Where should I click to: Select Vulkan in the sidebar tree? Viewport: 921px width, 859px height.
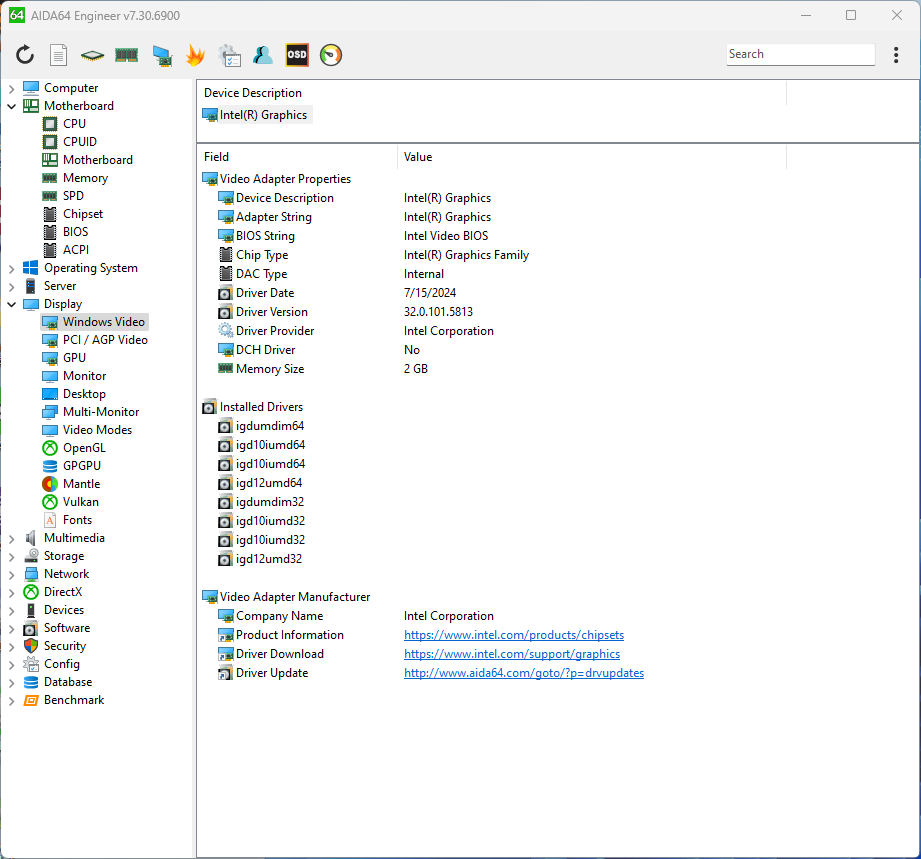[80, 502]
